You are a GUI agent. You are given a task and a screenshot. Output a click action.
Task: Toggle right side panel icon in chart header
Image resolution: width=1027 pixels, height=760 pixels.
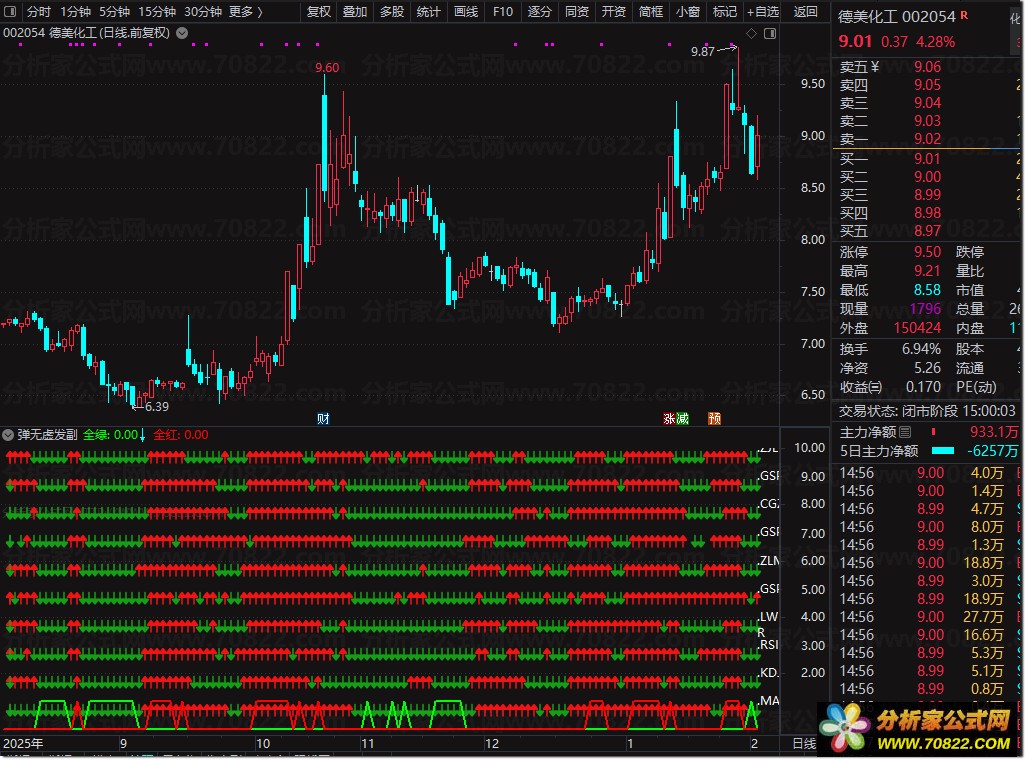770,33
